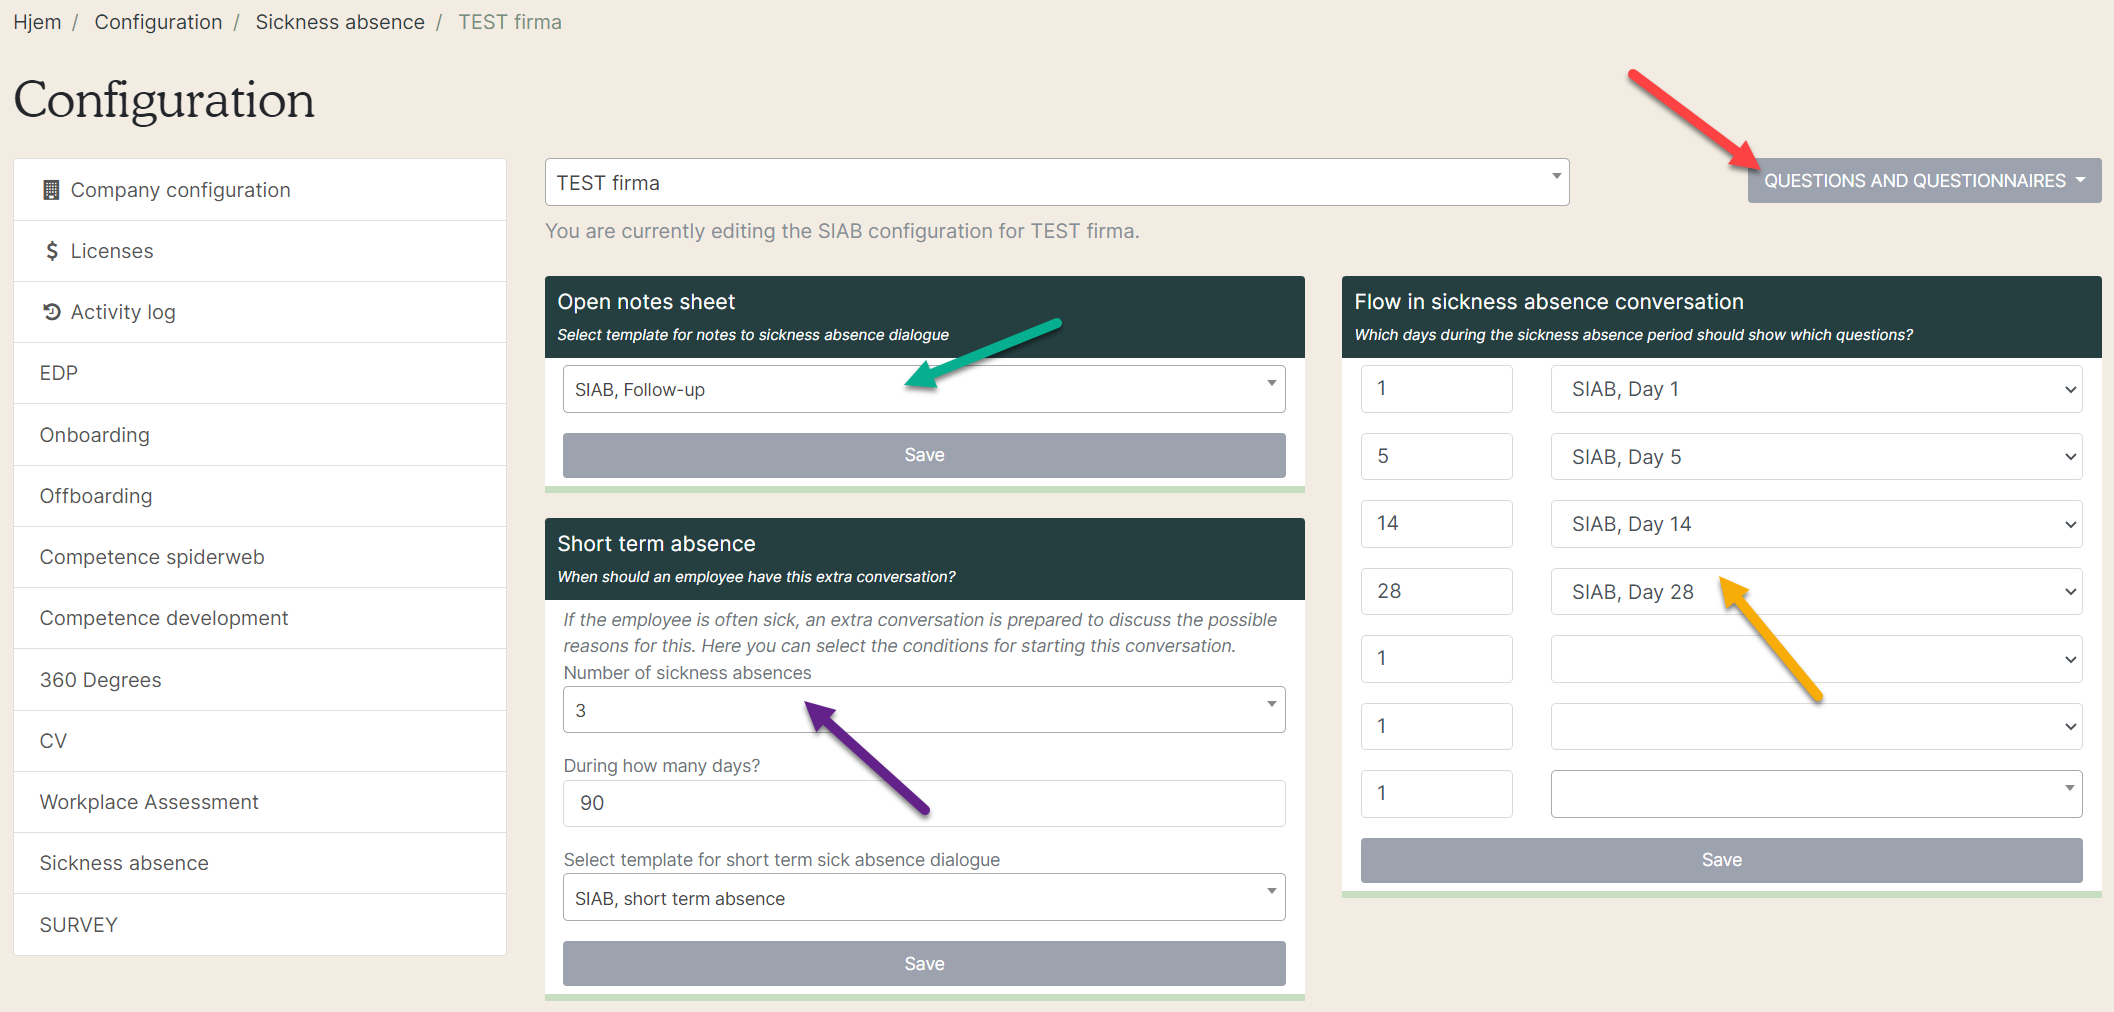Navigate to Hjem via the breadcrumb
The image size is (2114, 1012).
point(36,21)
